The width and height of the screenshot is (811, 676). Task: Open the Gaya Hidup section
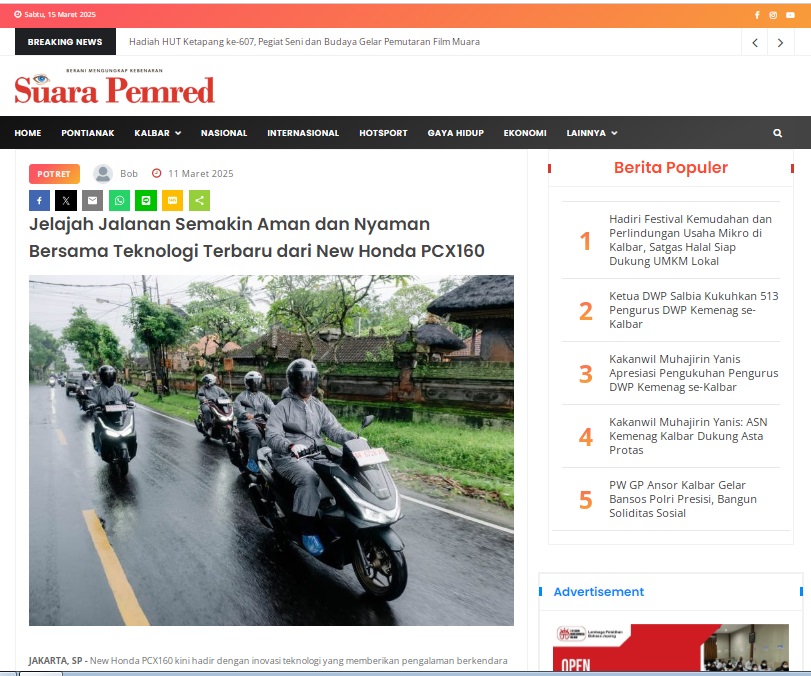point(456,133)
